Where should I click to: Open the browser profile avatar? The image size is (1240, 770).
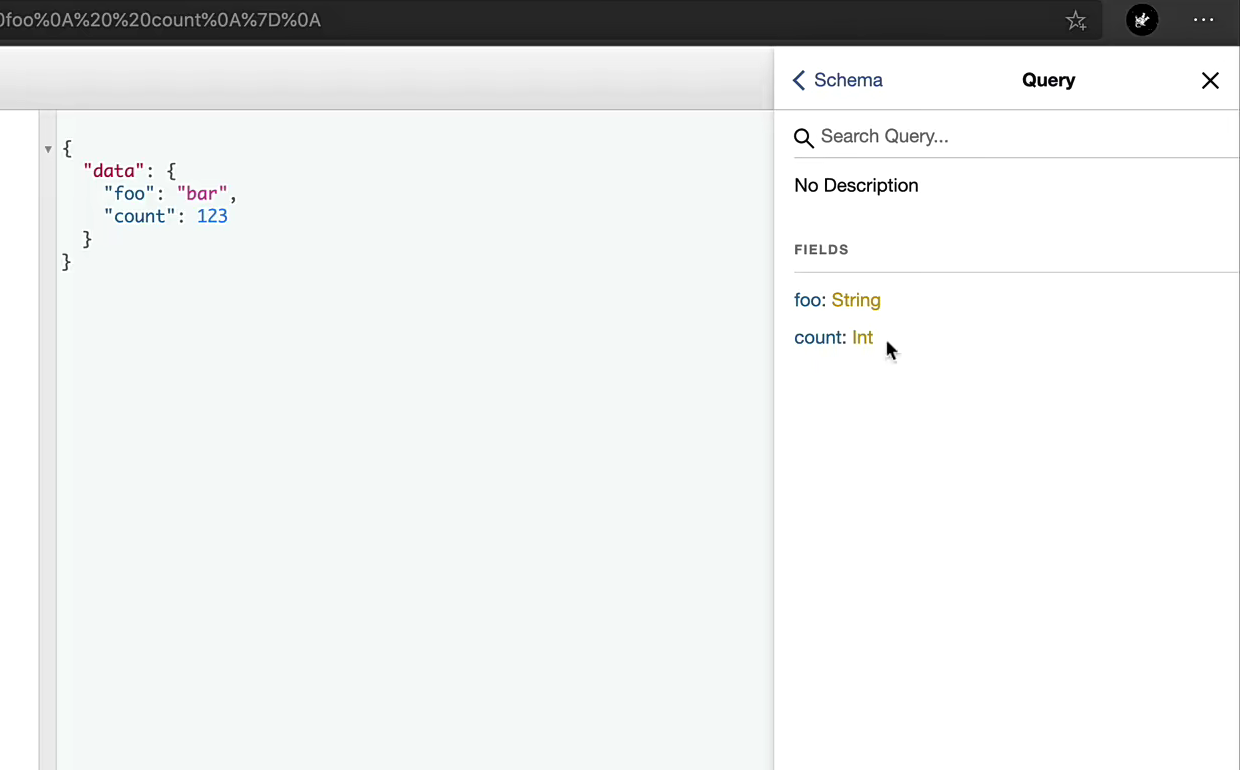(x=1142, y=20)
